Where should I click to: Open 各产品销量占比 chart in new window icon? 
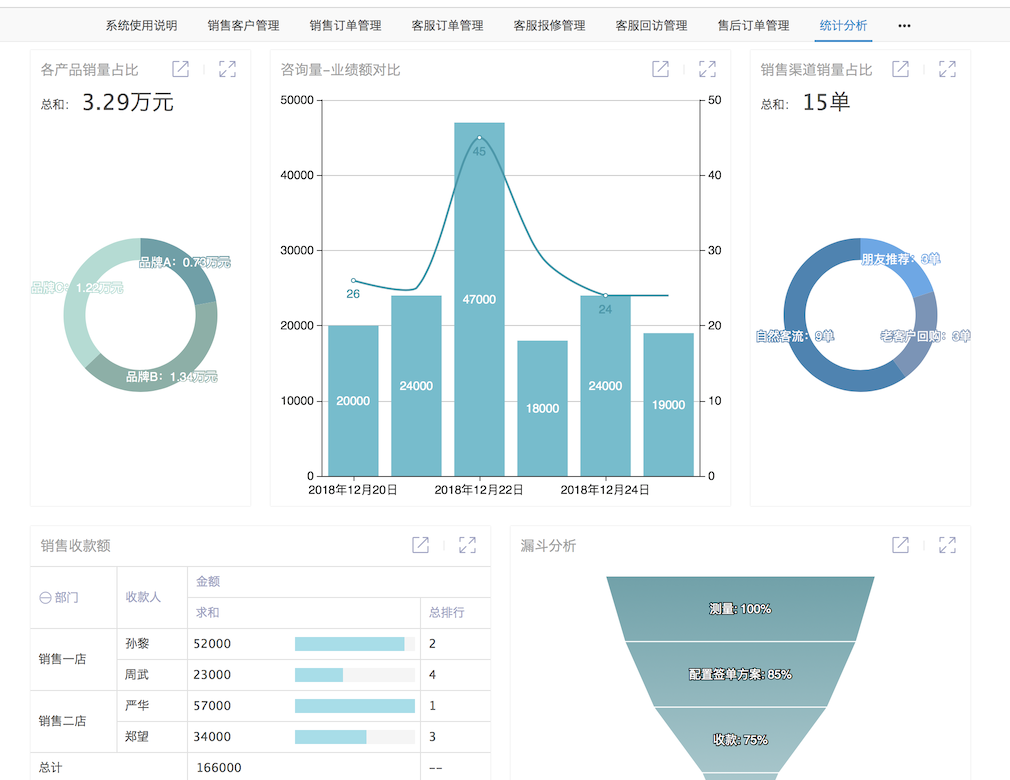180,69
